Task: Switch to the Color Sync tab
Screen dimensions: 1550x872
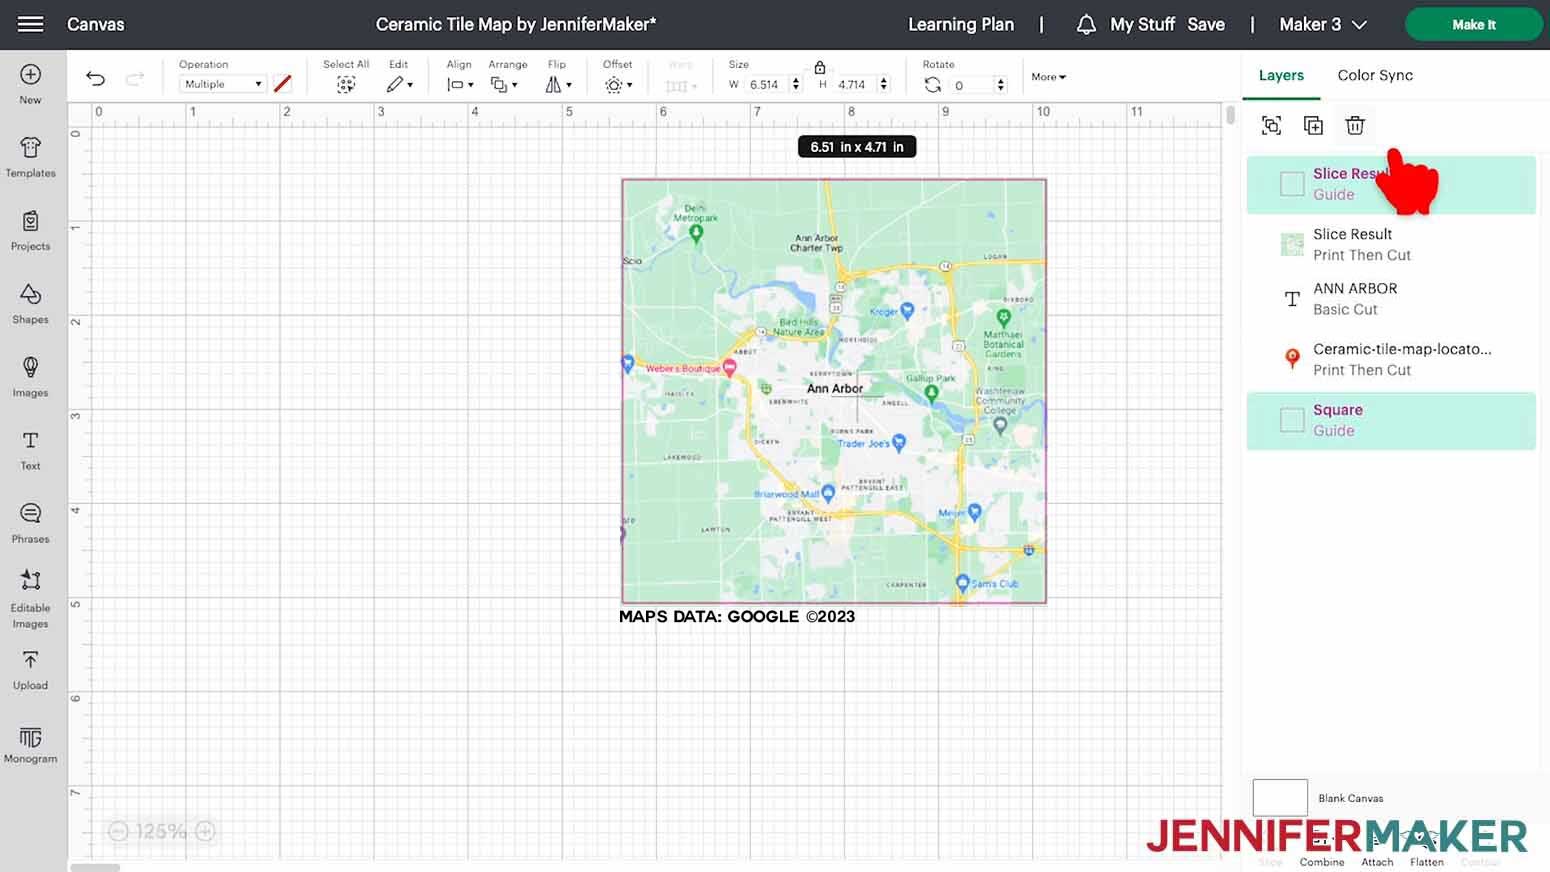Action: [1375, 75]
